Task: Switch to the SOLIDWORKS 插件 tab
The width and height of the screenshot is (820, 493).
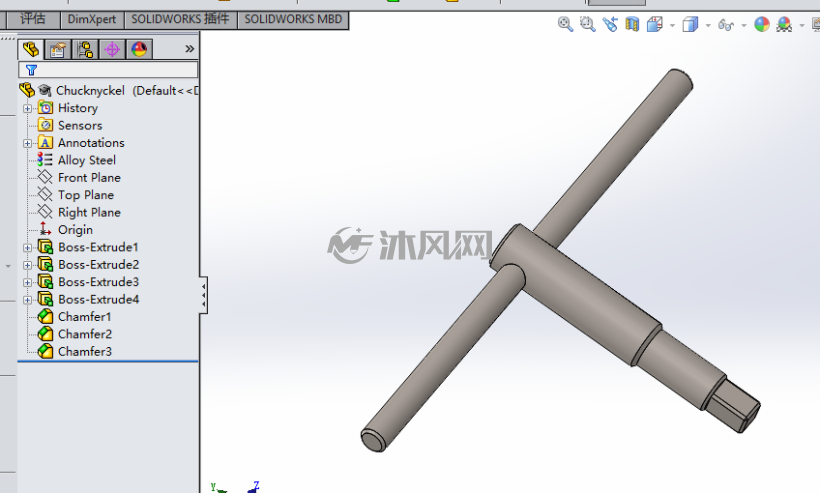Action: coord(180,19)
